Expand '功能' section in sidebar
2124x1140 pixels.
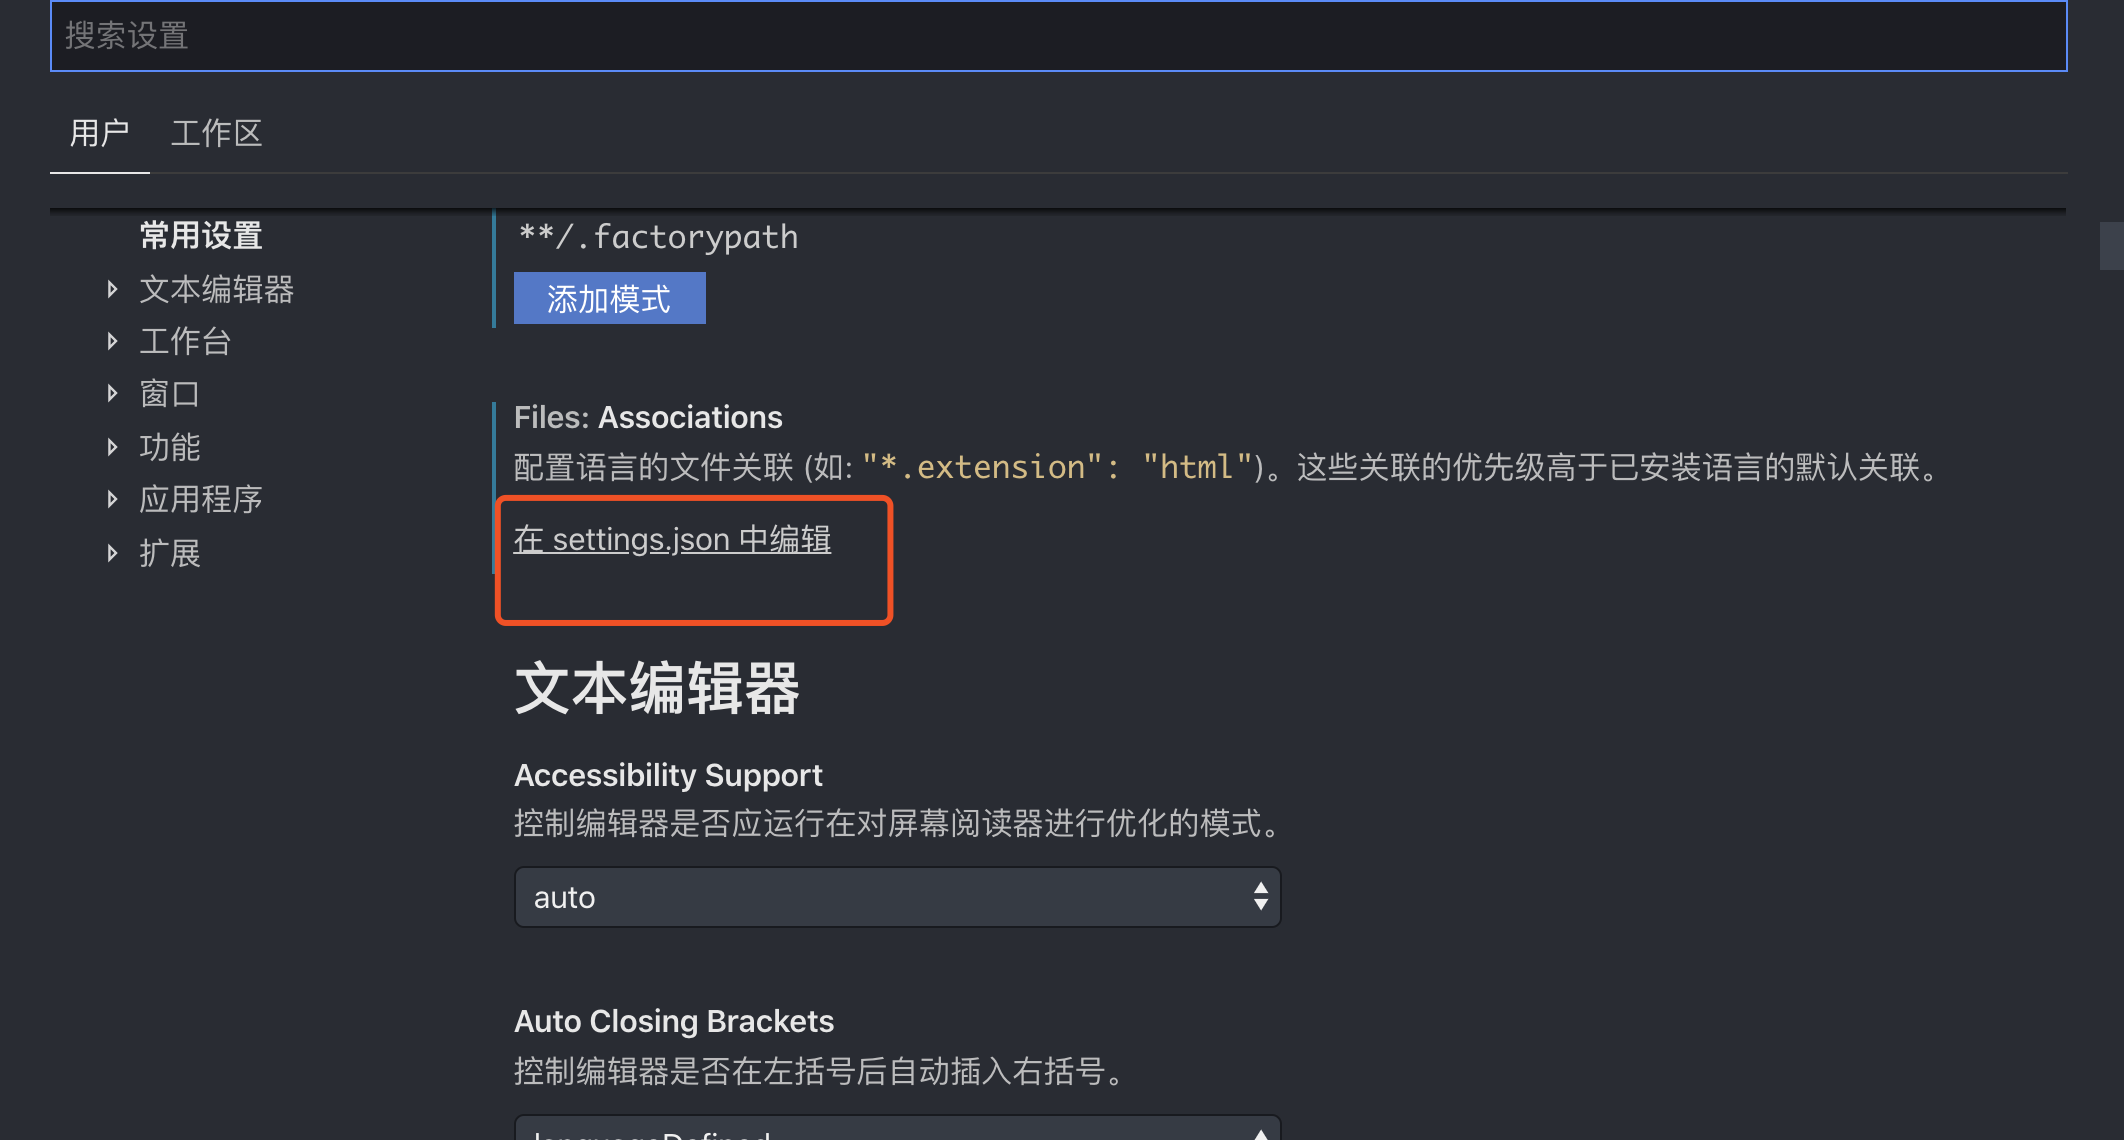coord(117,445)
